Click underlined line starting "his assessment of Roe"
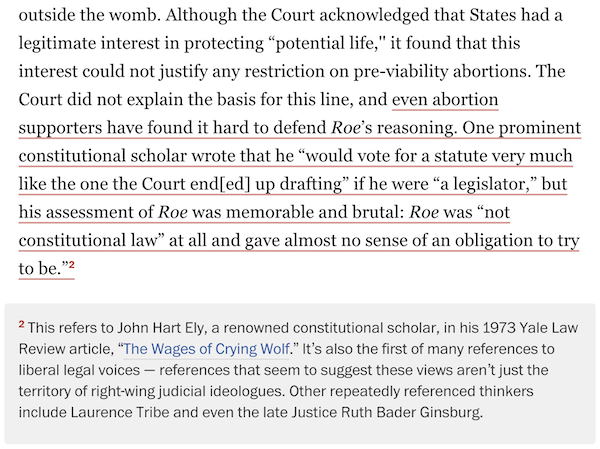This screenshot has height=449, width=600. tap(264, 212)
